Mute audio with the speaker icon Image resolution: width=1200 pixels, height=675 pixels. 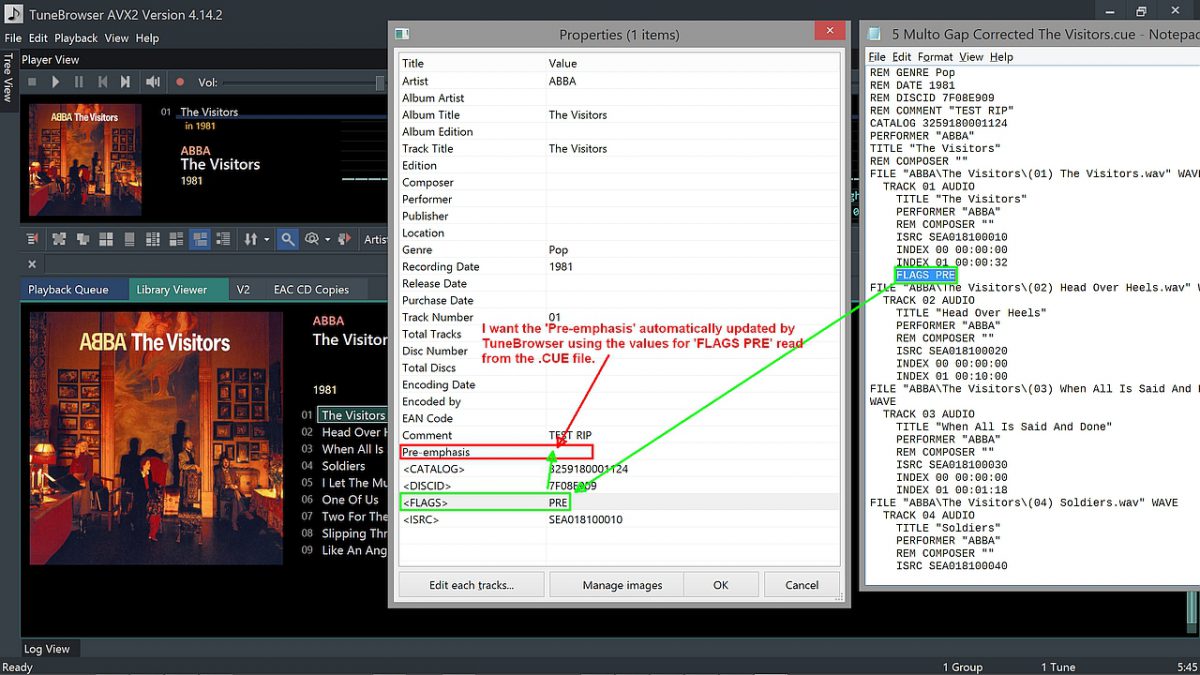(x=153, y=82)
